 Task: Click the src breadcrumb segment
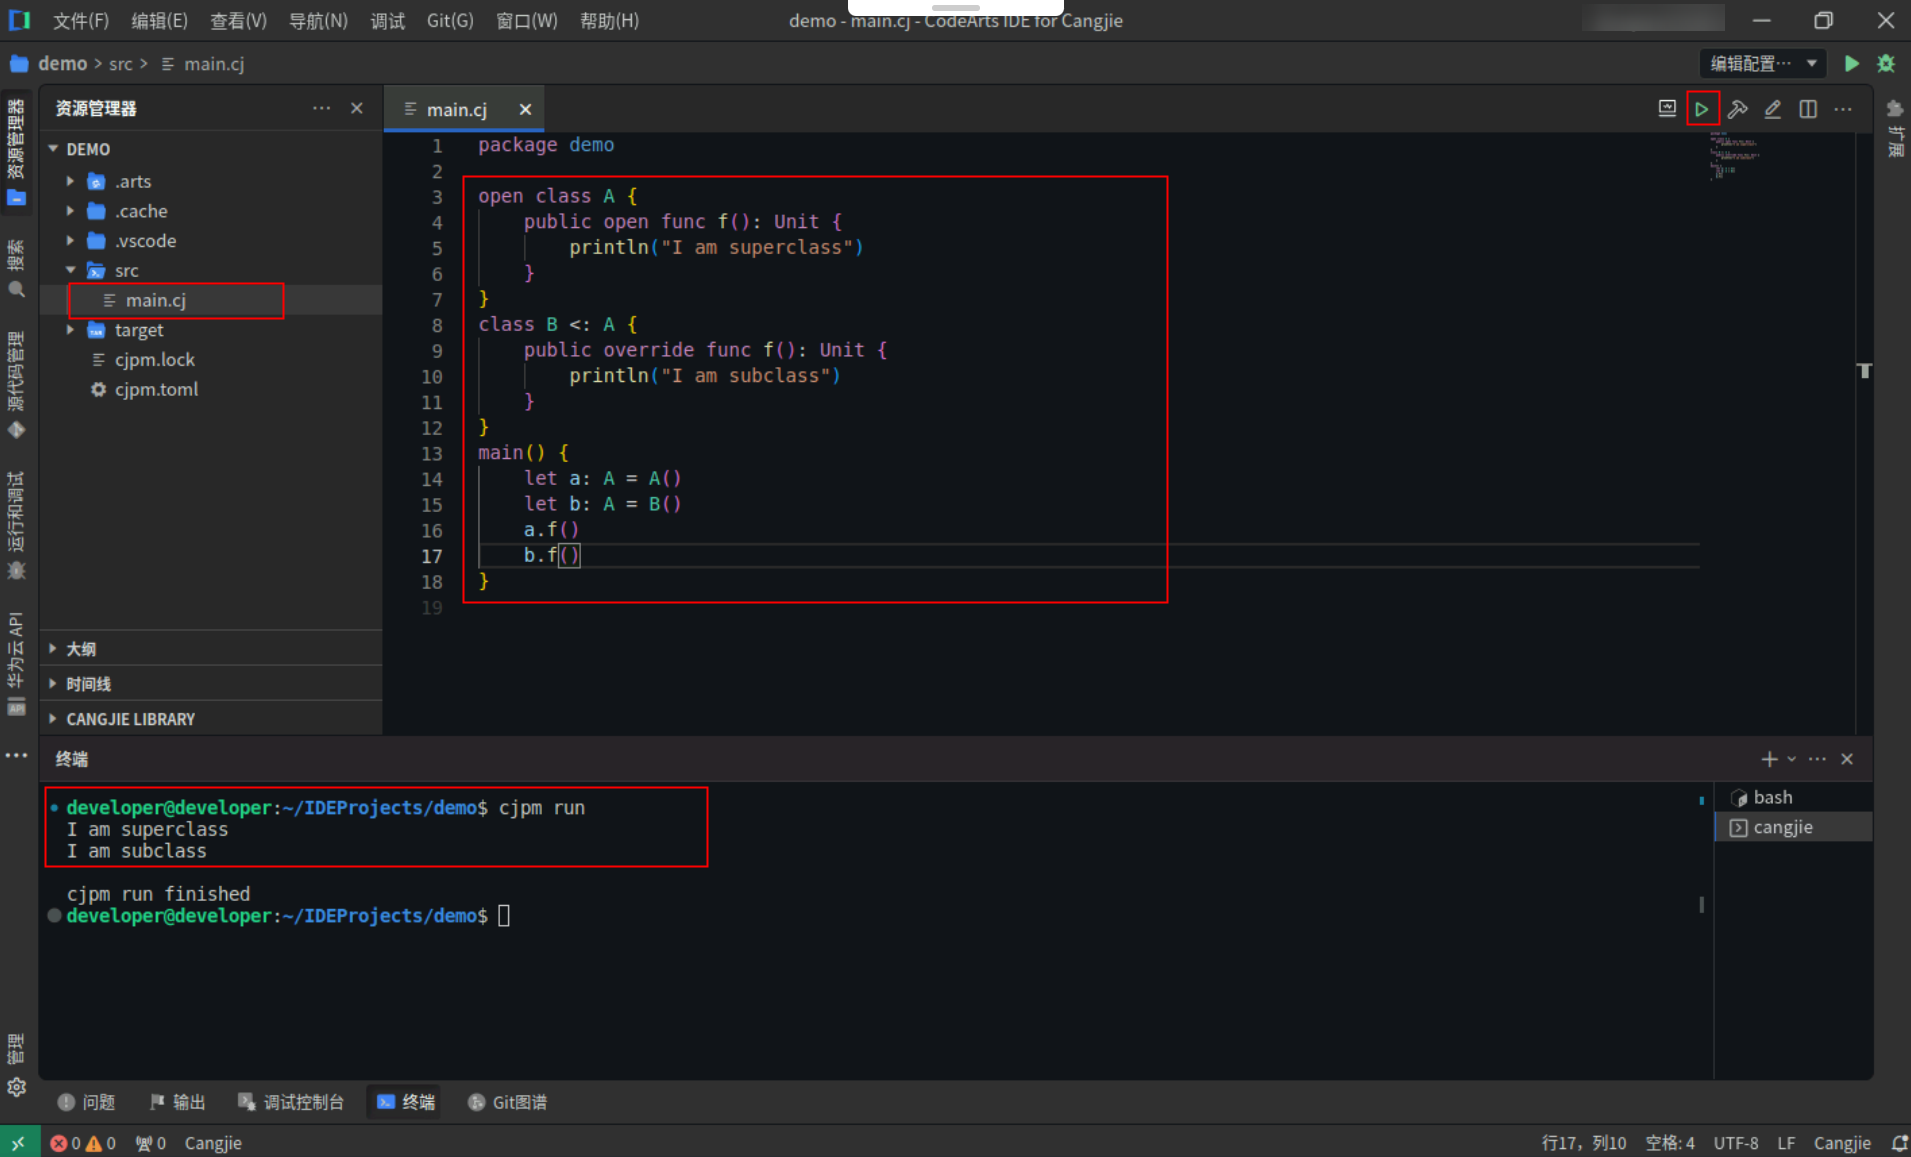(x=121, y=64)
